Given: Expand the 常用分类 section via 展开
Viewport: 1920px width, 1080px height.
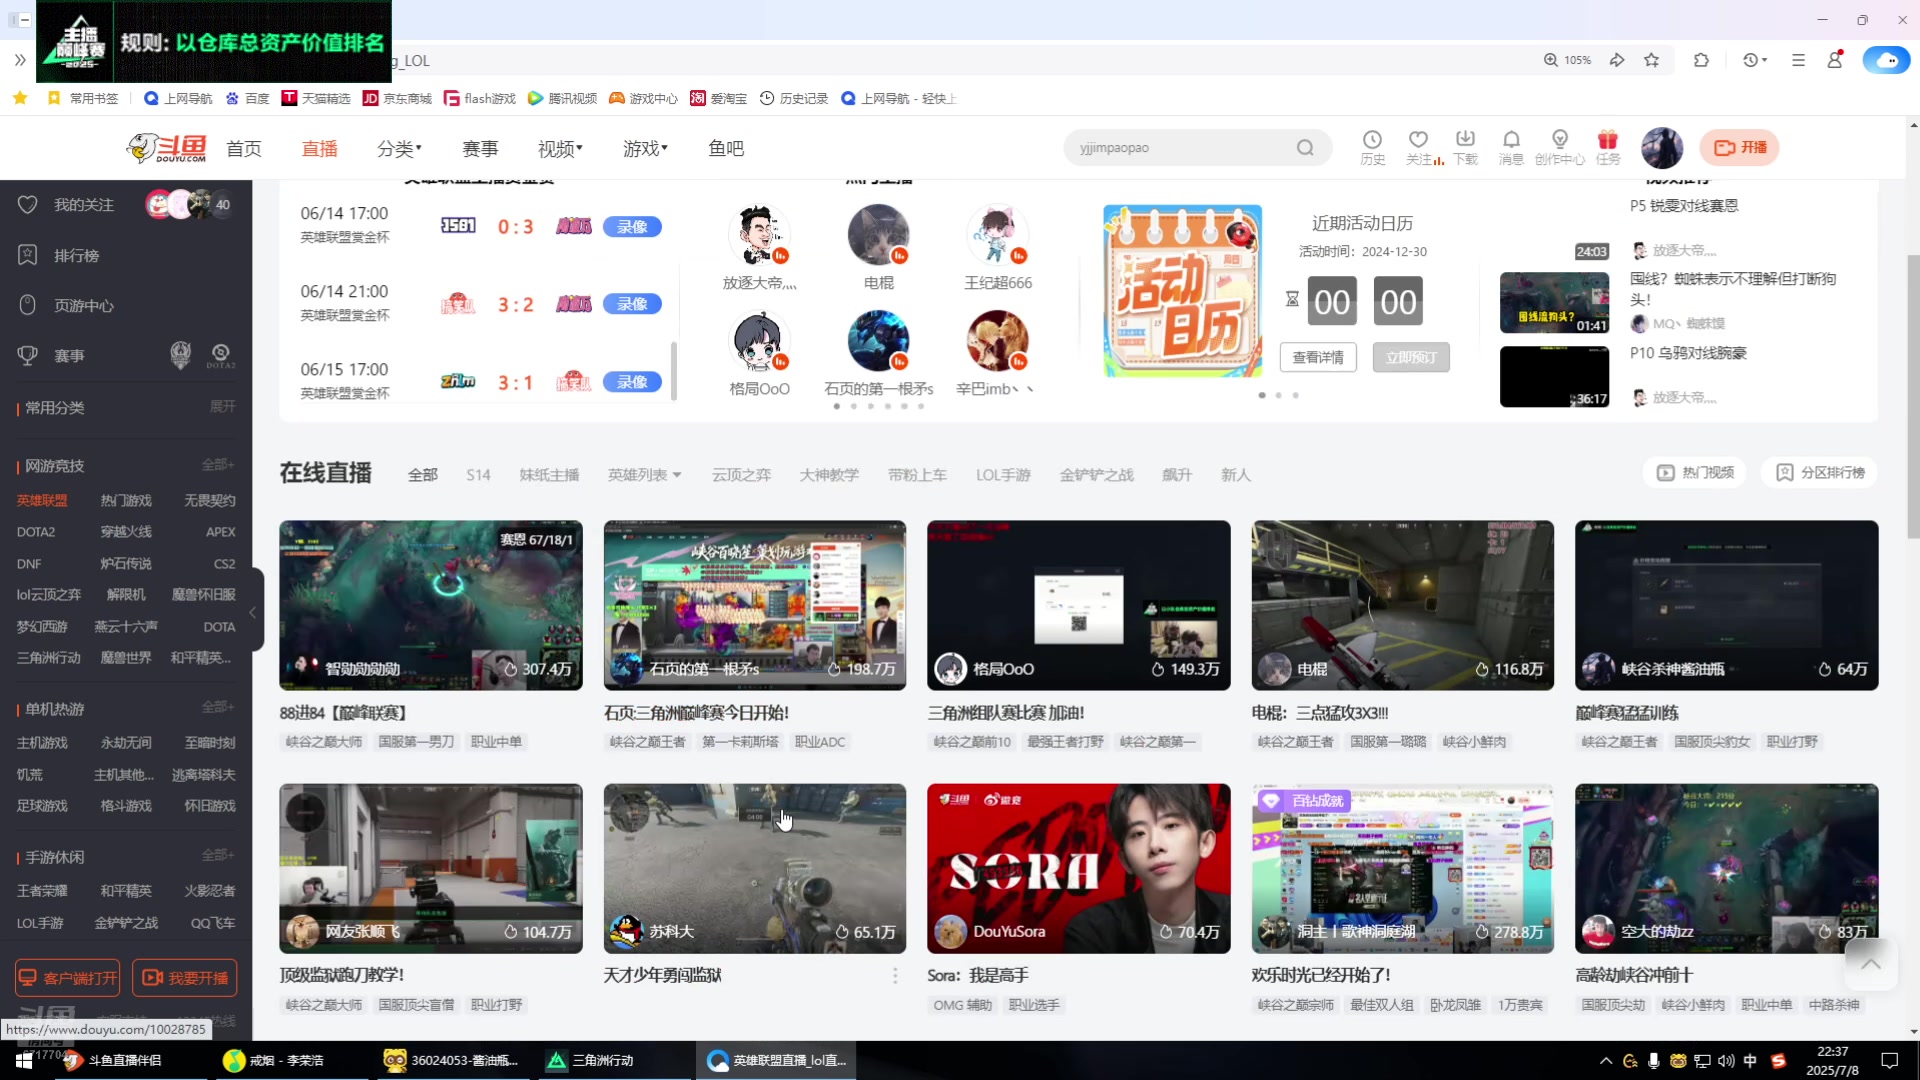Looking at the screenshot, I should pyautogui.click(x=223, y=407).
